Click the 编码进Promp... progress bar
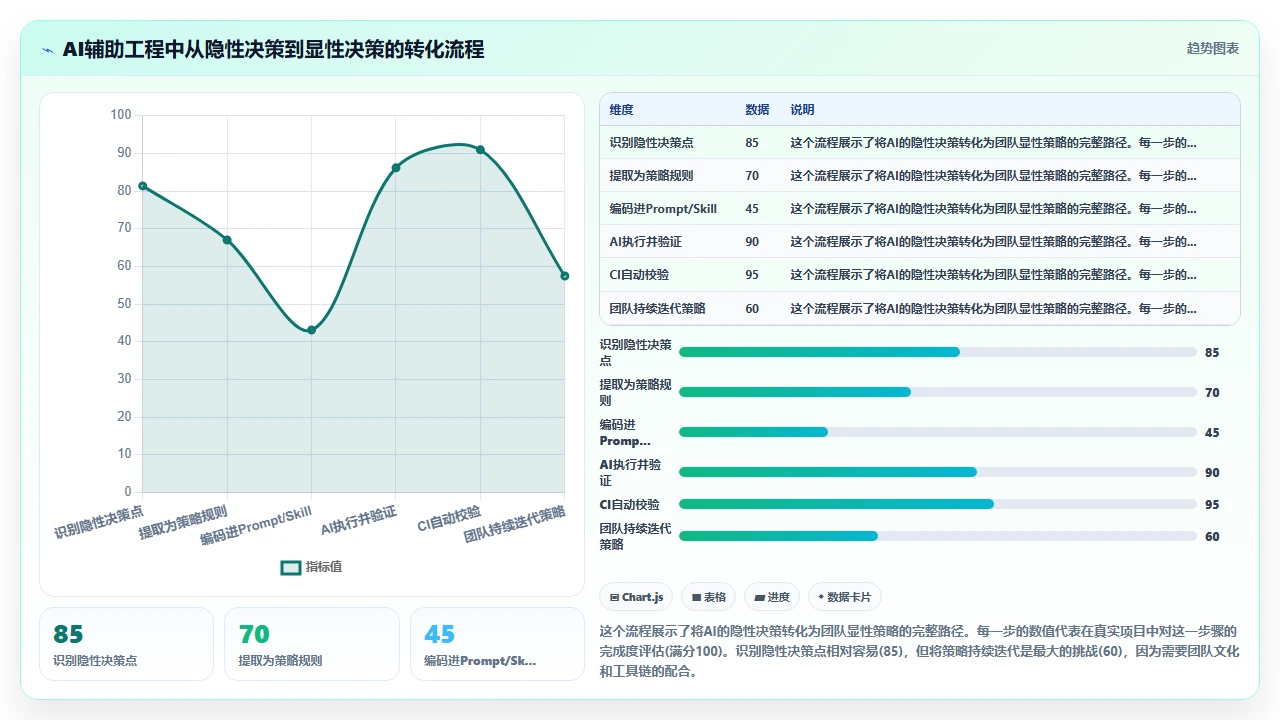1280x720 pixels. [x=938, y=432]
